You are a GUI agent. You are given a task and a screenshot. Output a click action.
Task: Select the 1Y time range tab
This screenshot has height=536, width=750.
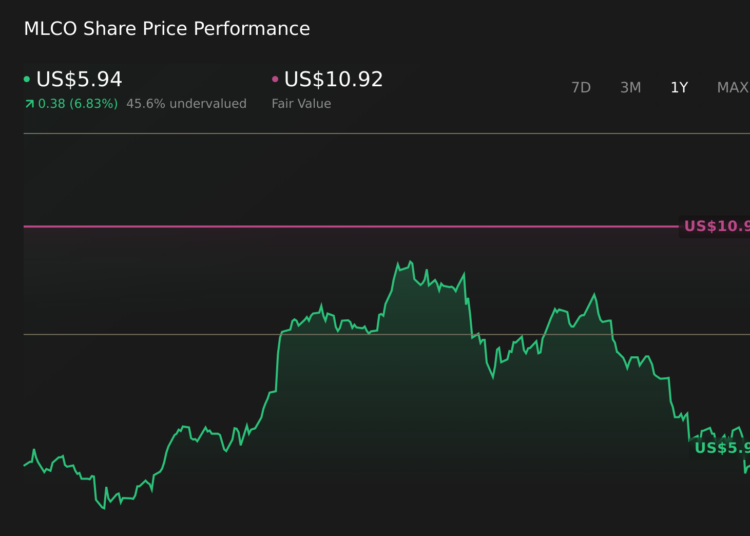point(679,88)
